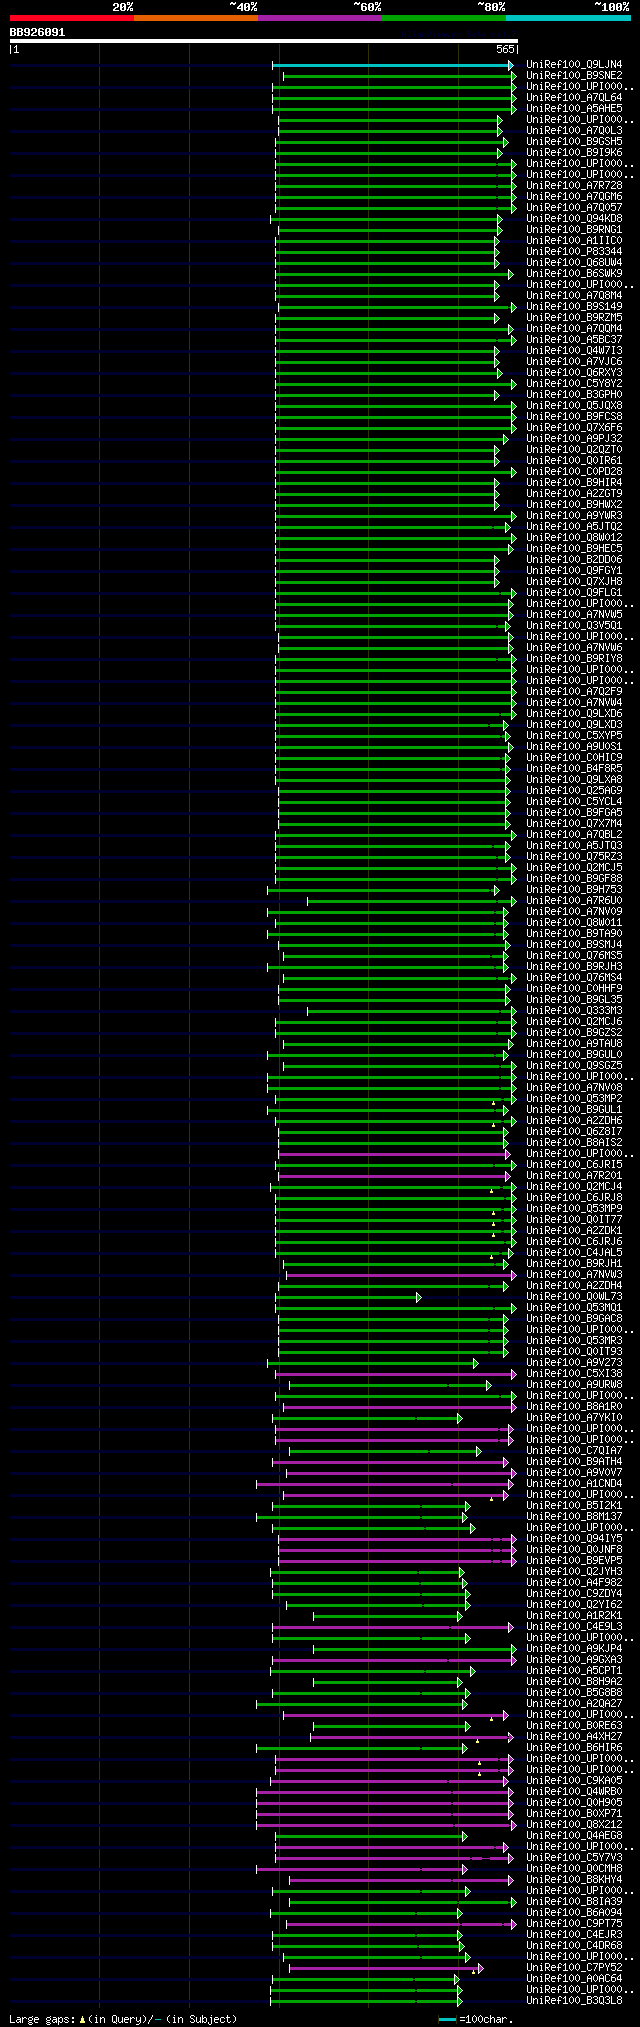640x2027 pixels.
Task: Select subject label UniRef100_A7YKI0
Action: pyautogui.click(x=574, y=1418)
